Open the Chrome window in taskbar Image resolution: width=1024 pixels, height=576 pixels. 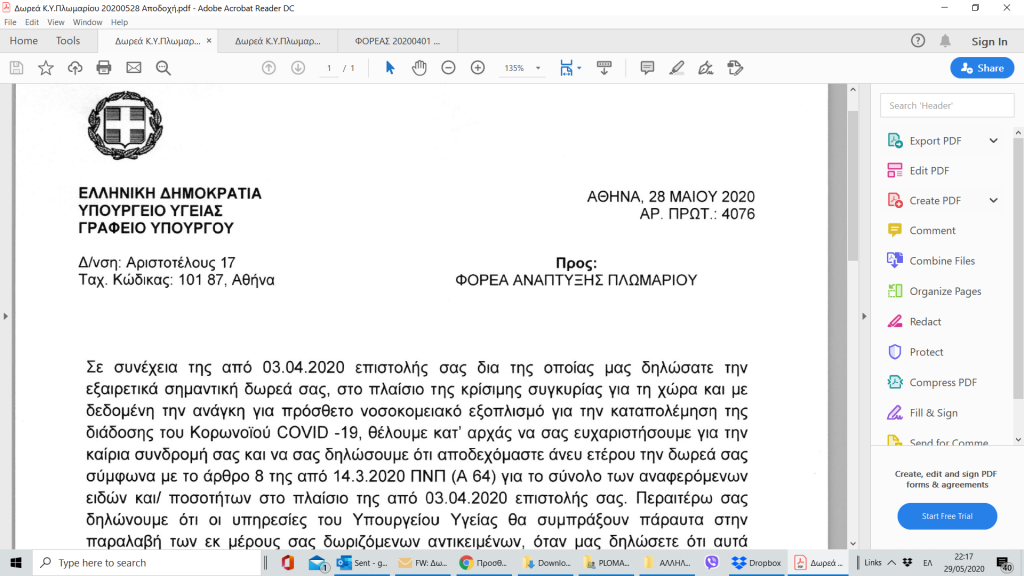(x=483, y=563)
